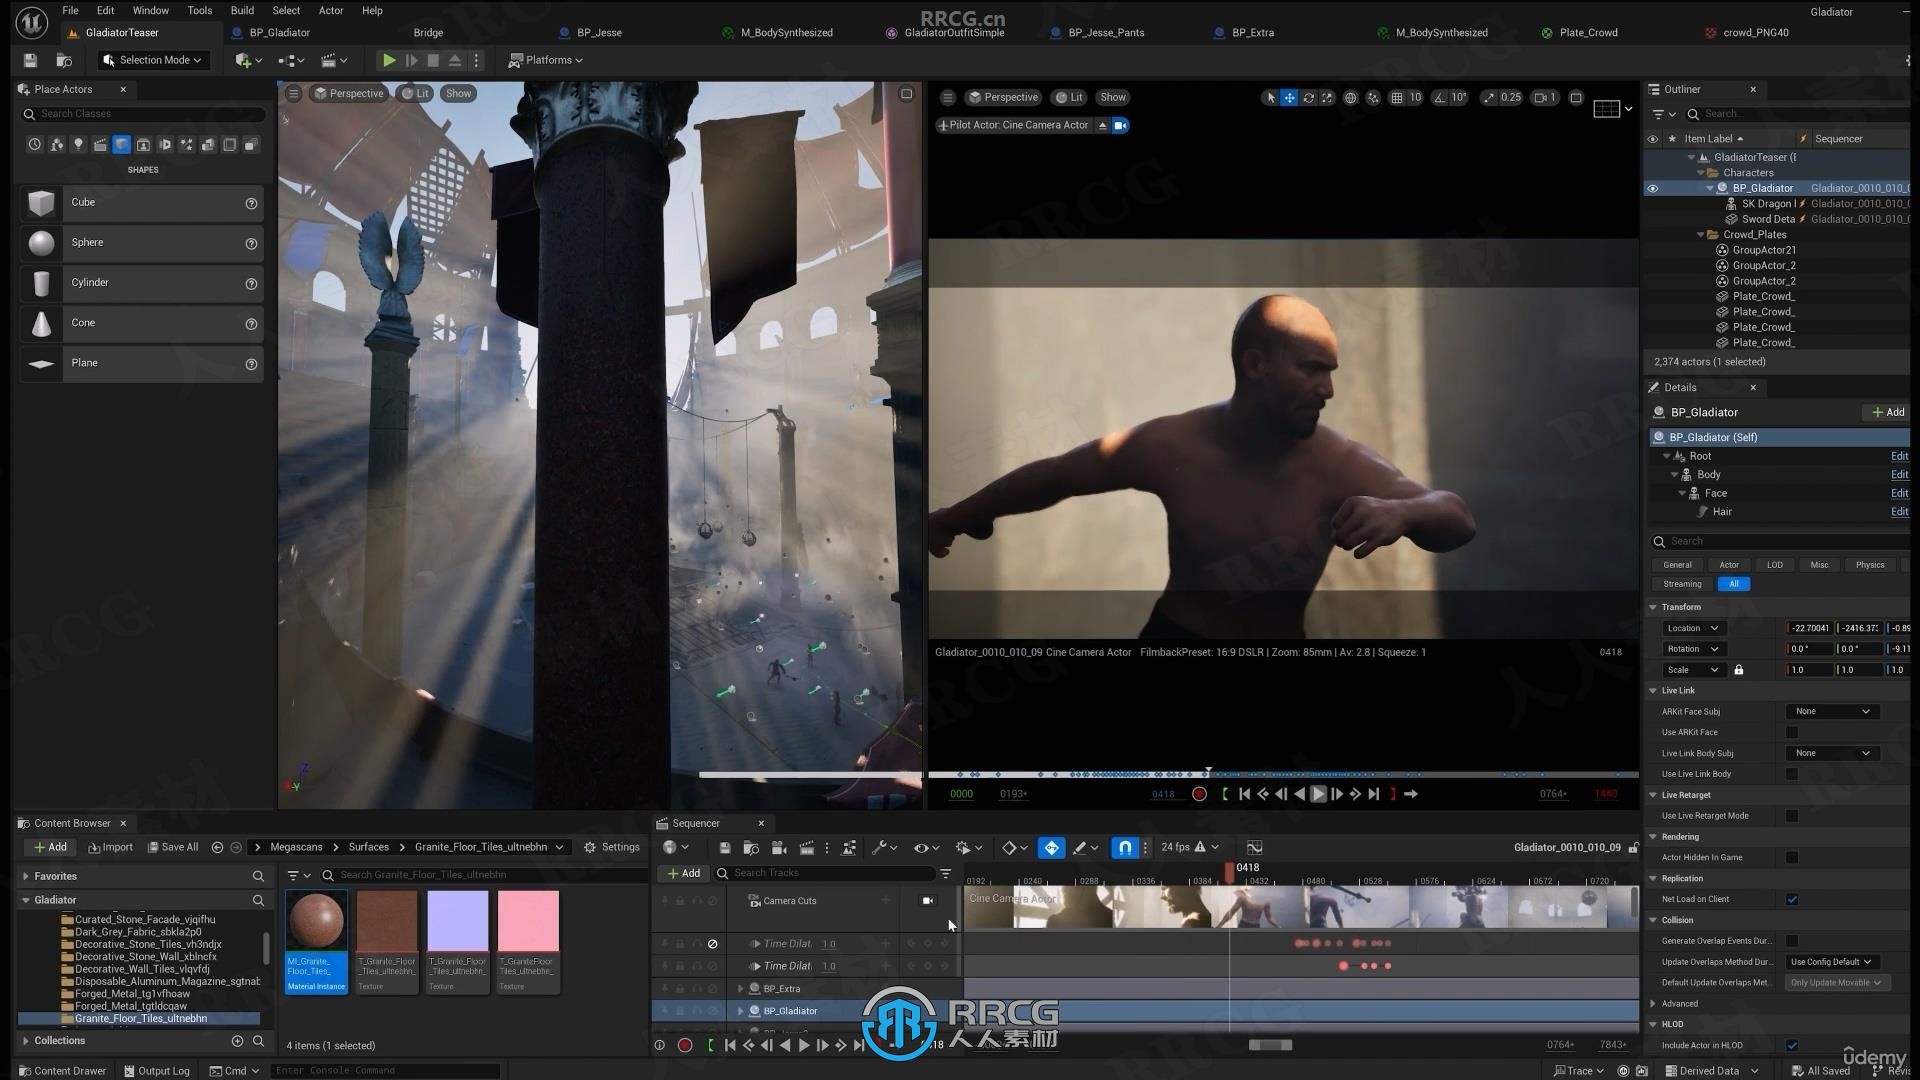Enable Use ARKit Face checkbox

(1792, 732)
